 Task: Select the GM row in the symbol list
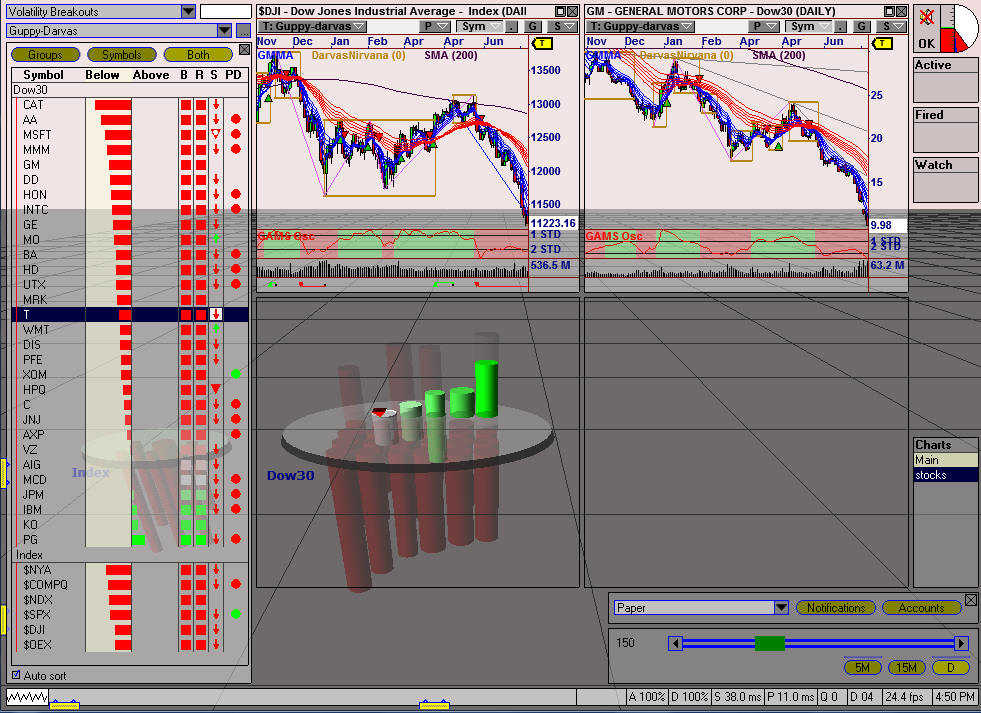130,164
